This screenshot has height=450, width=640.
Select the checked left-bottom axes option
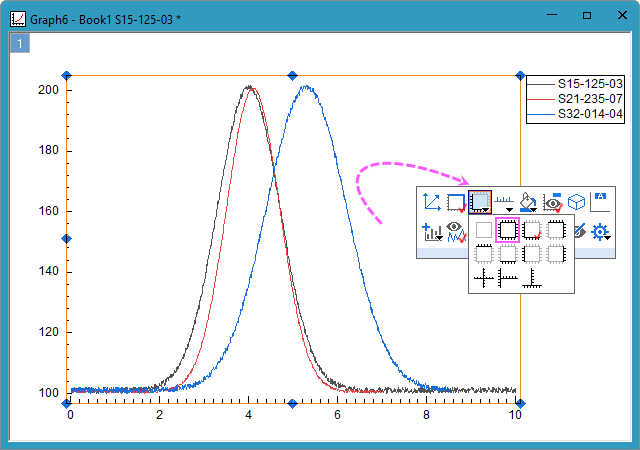(532, 230)
